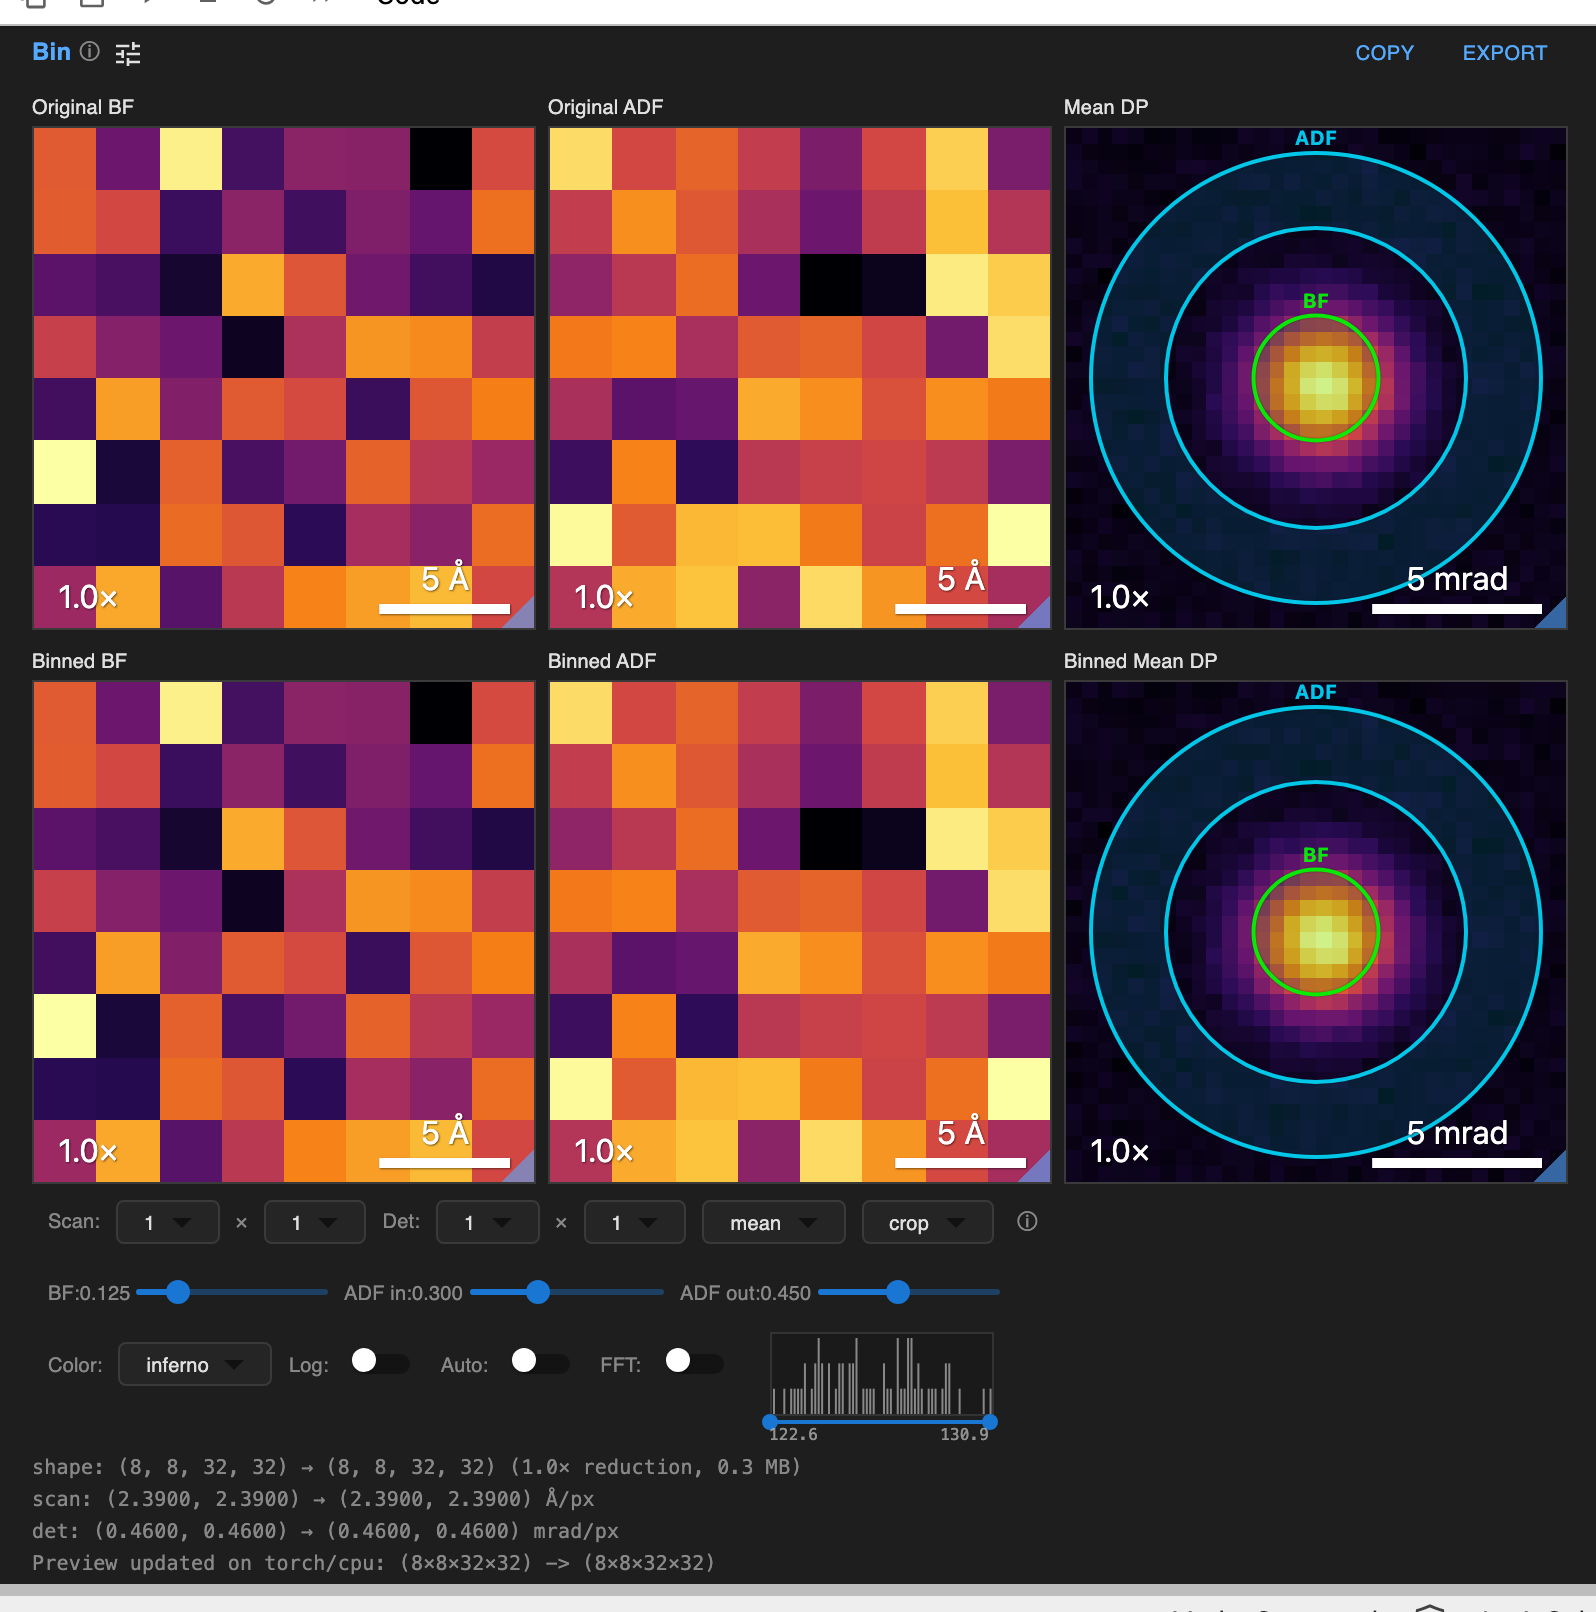Open the crop edge mode dropdown
This screenshot has width=1596, height=1612.
click(x=927, y=1222)
